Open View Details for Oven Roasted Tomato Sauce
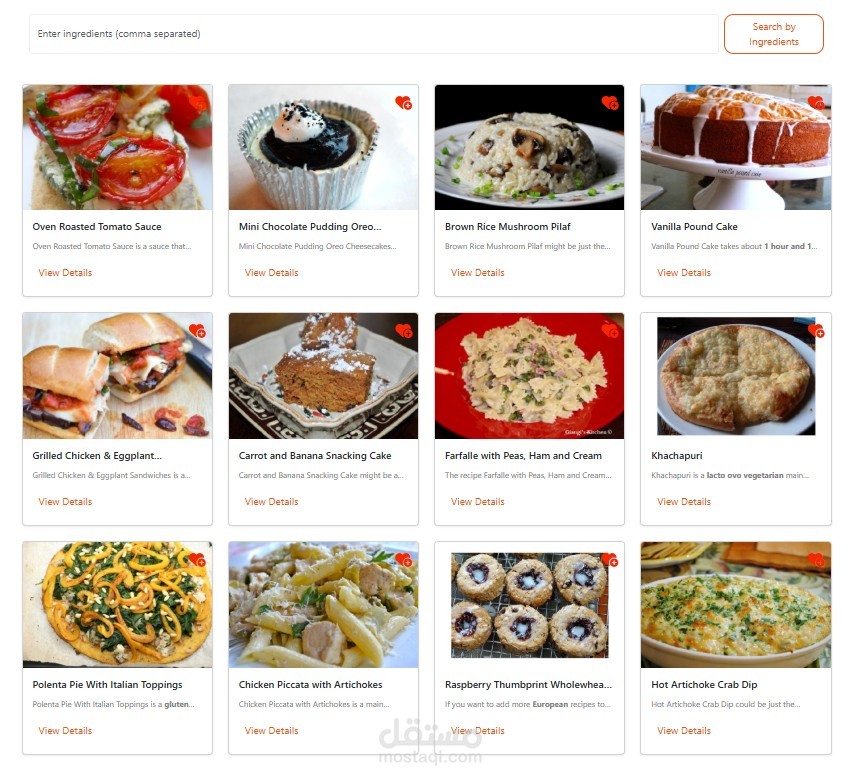The image size is (861, 782). coord(65,273)
